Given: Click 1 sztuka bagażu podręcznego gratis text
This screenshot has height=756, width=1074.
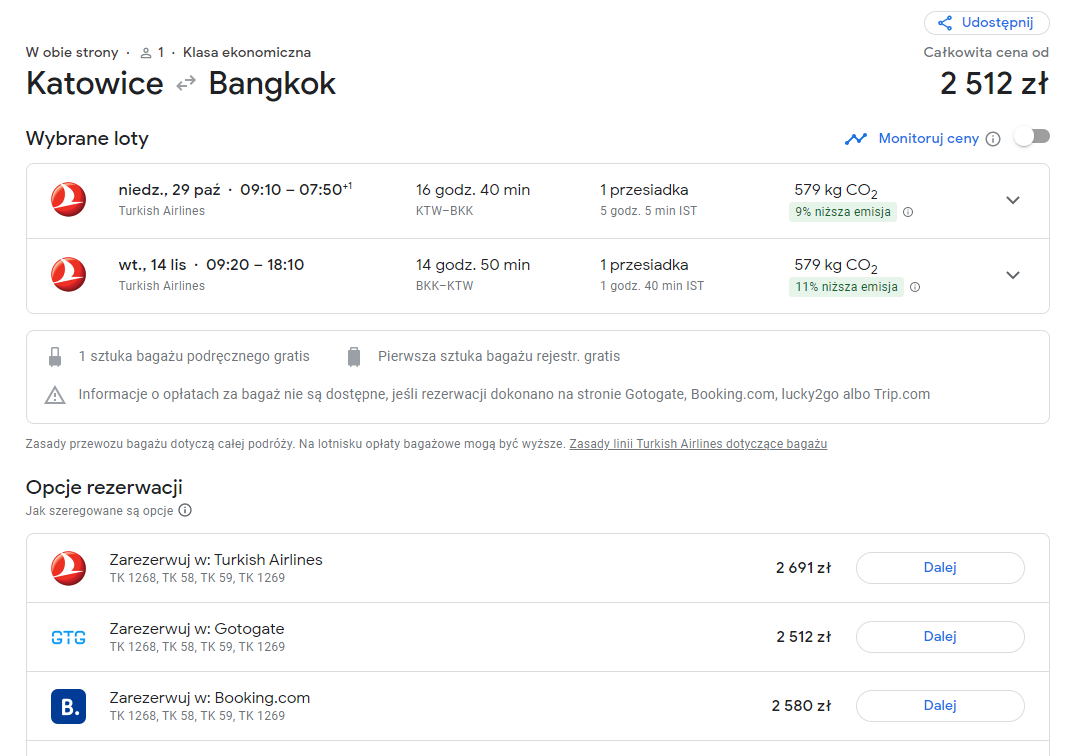Looking at the screenshot, I should (194, 356).
